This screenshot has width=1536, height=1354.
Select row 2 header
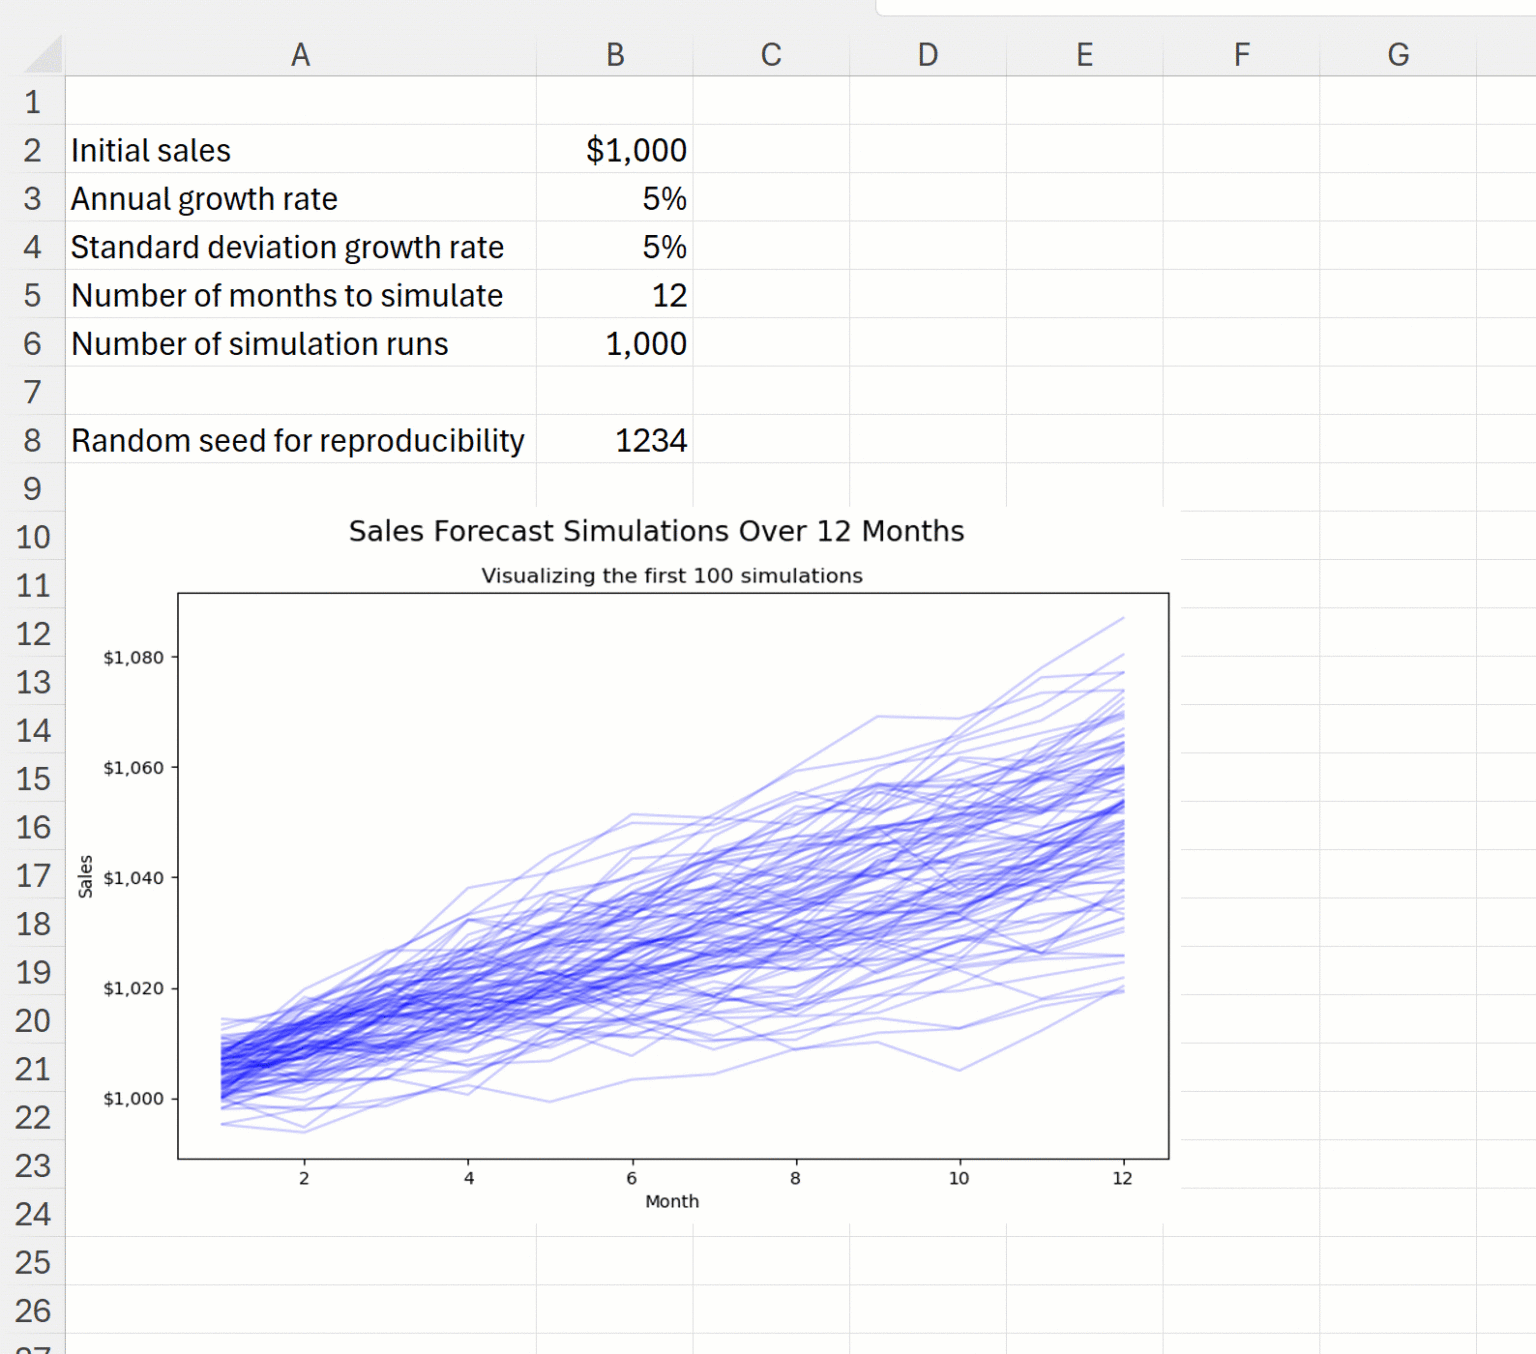[33, 150]
